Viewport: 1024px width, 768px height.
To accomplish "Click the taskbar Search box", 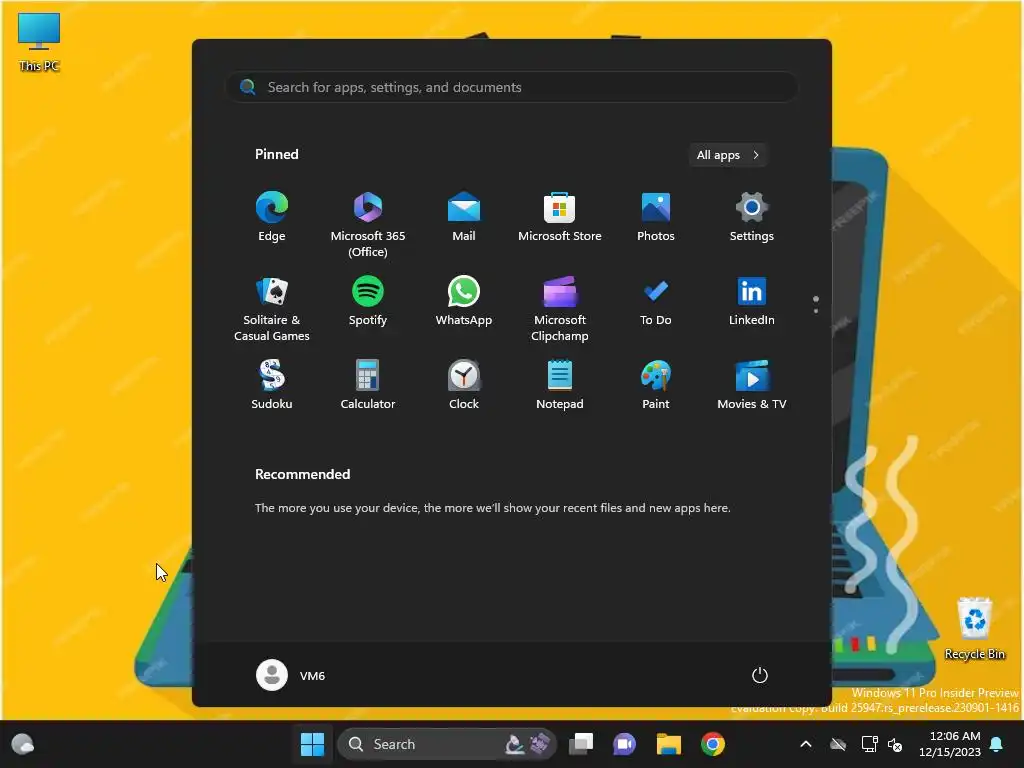I will pyautogui.click(x=447, y=744).
